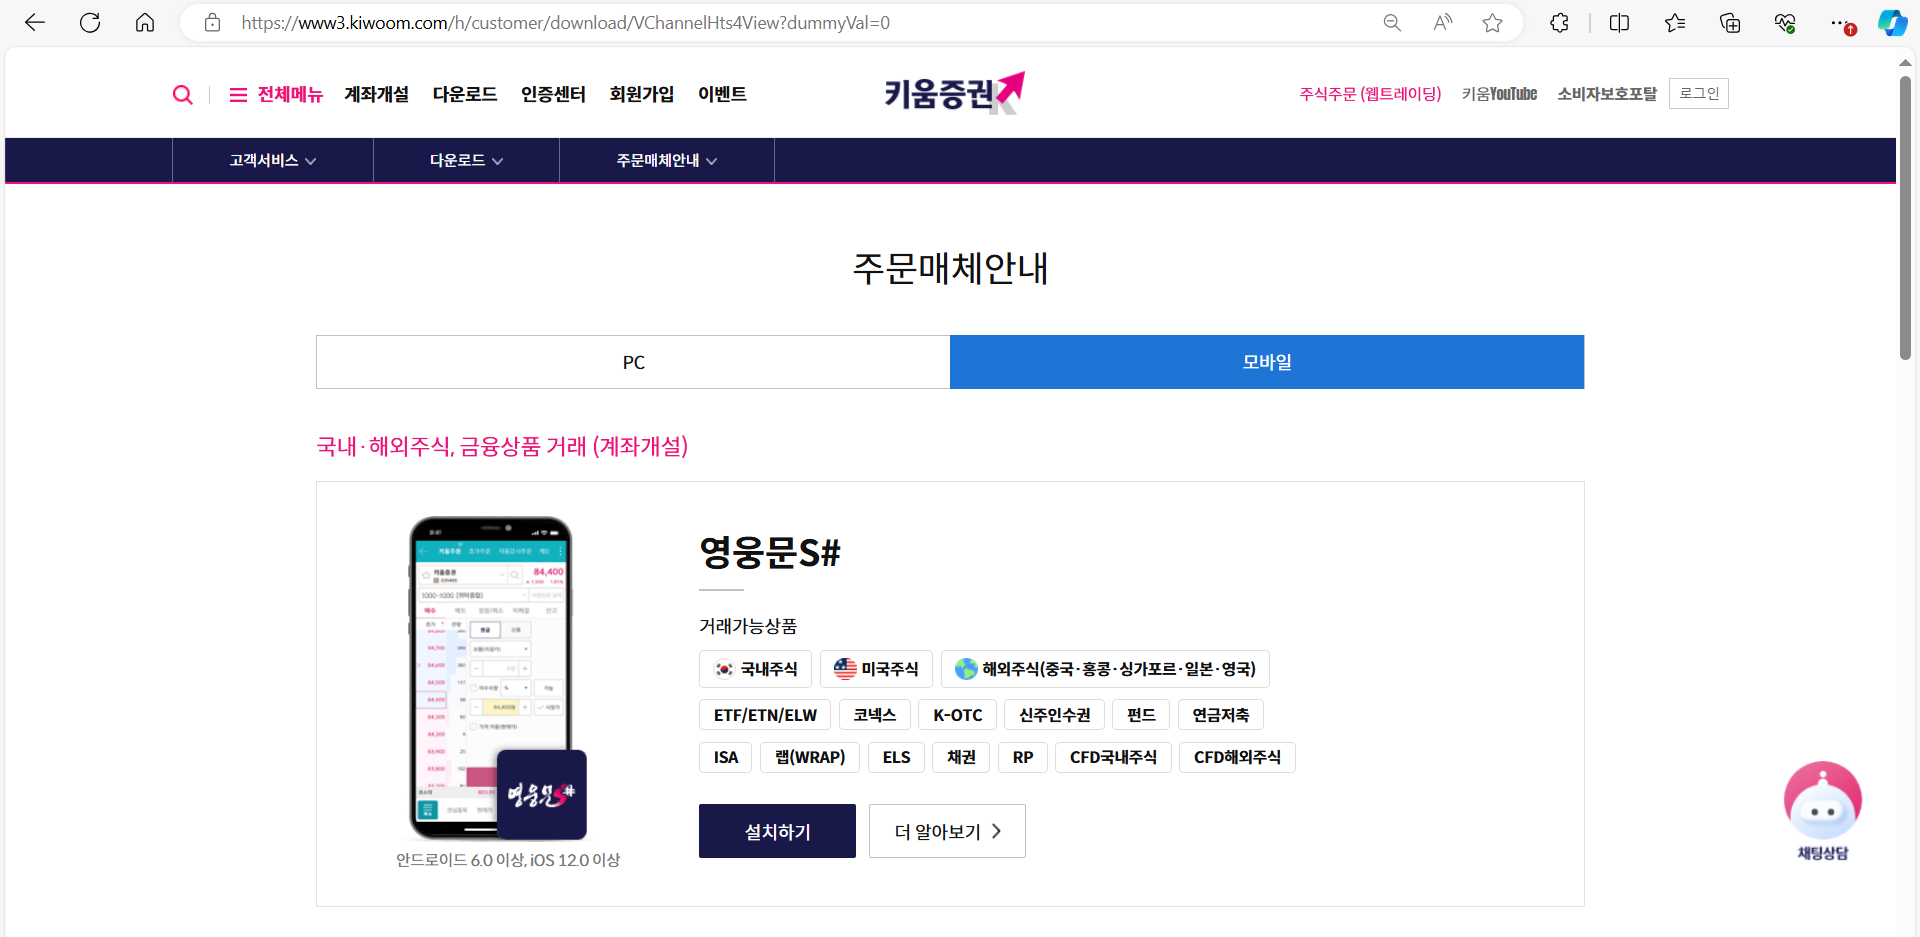Open the 채팅상담 chatbot icon
The image size is (1920, 937).
click(1823, 811)
